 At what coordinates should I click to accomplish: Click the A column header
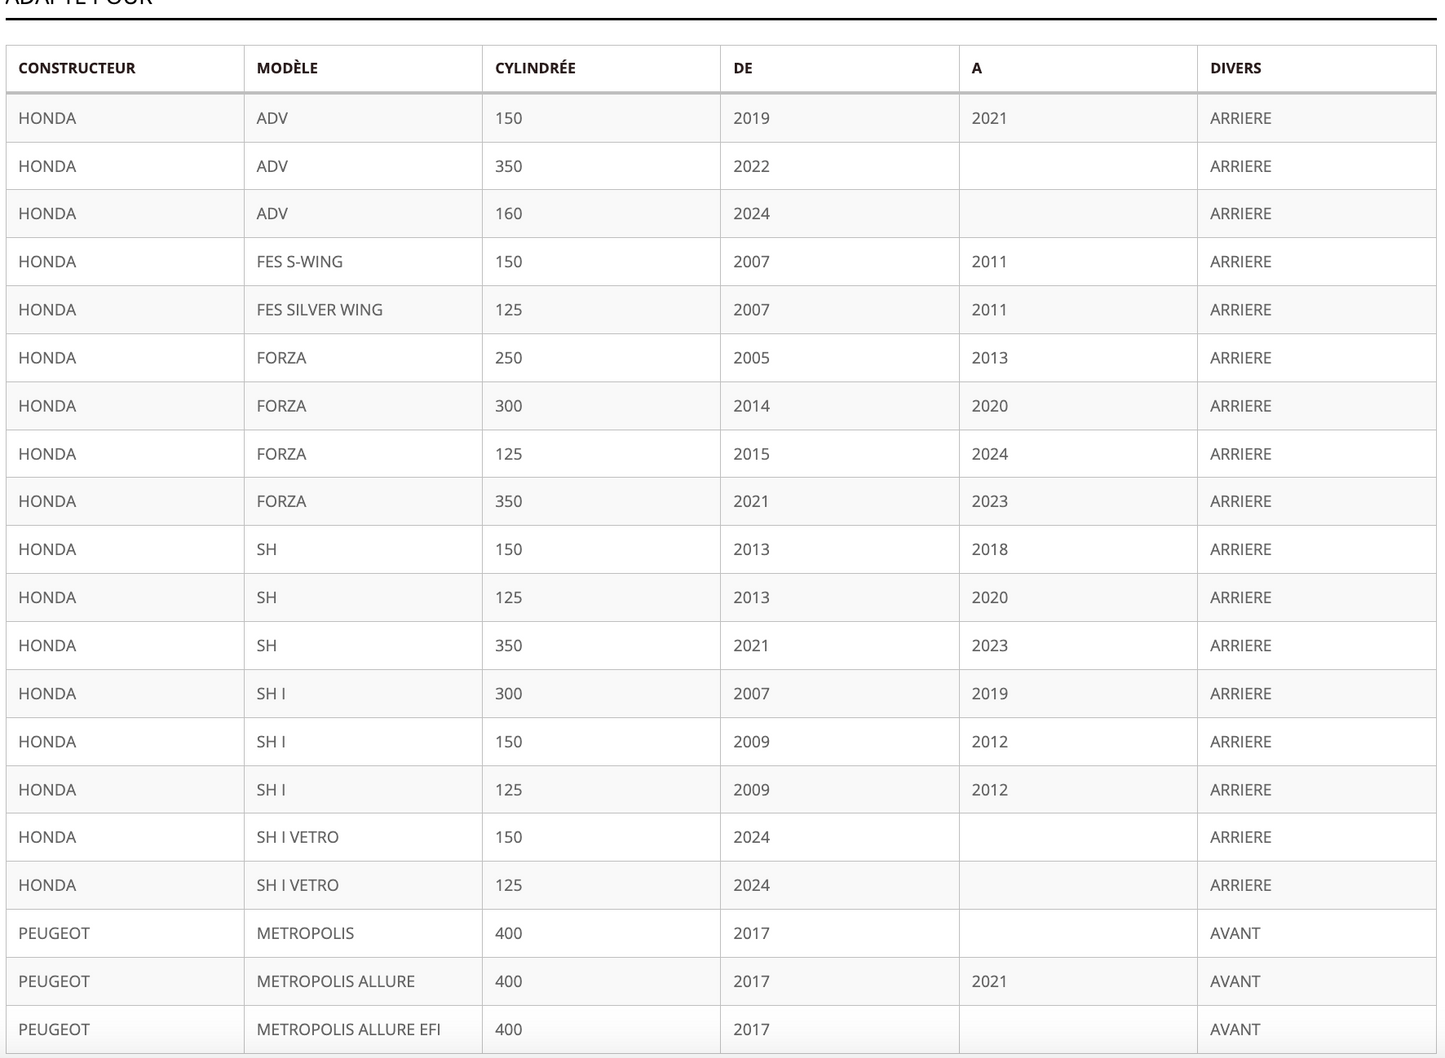click(x=977, y=68)
